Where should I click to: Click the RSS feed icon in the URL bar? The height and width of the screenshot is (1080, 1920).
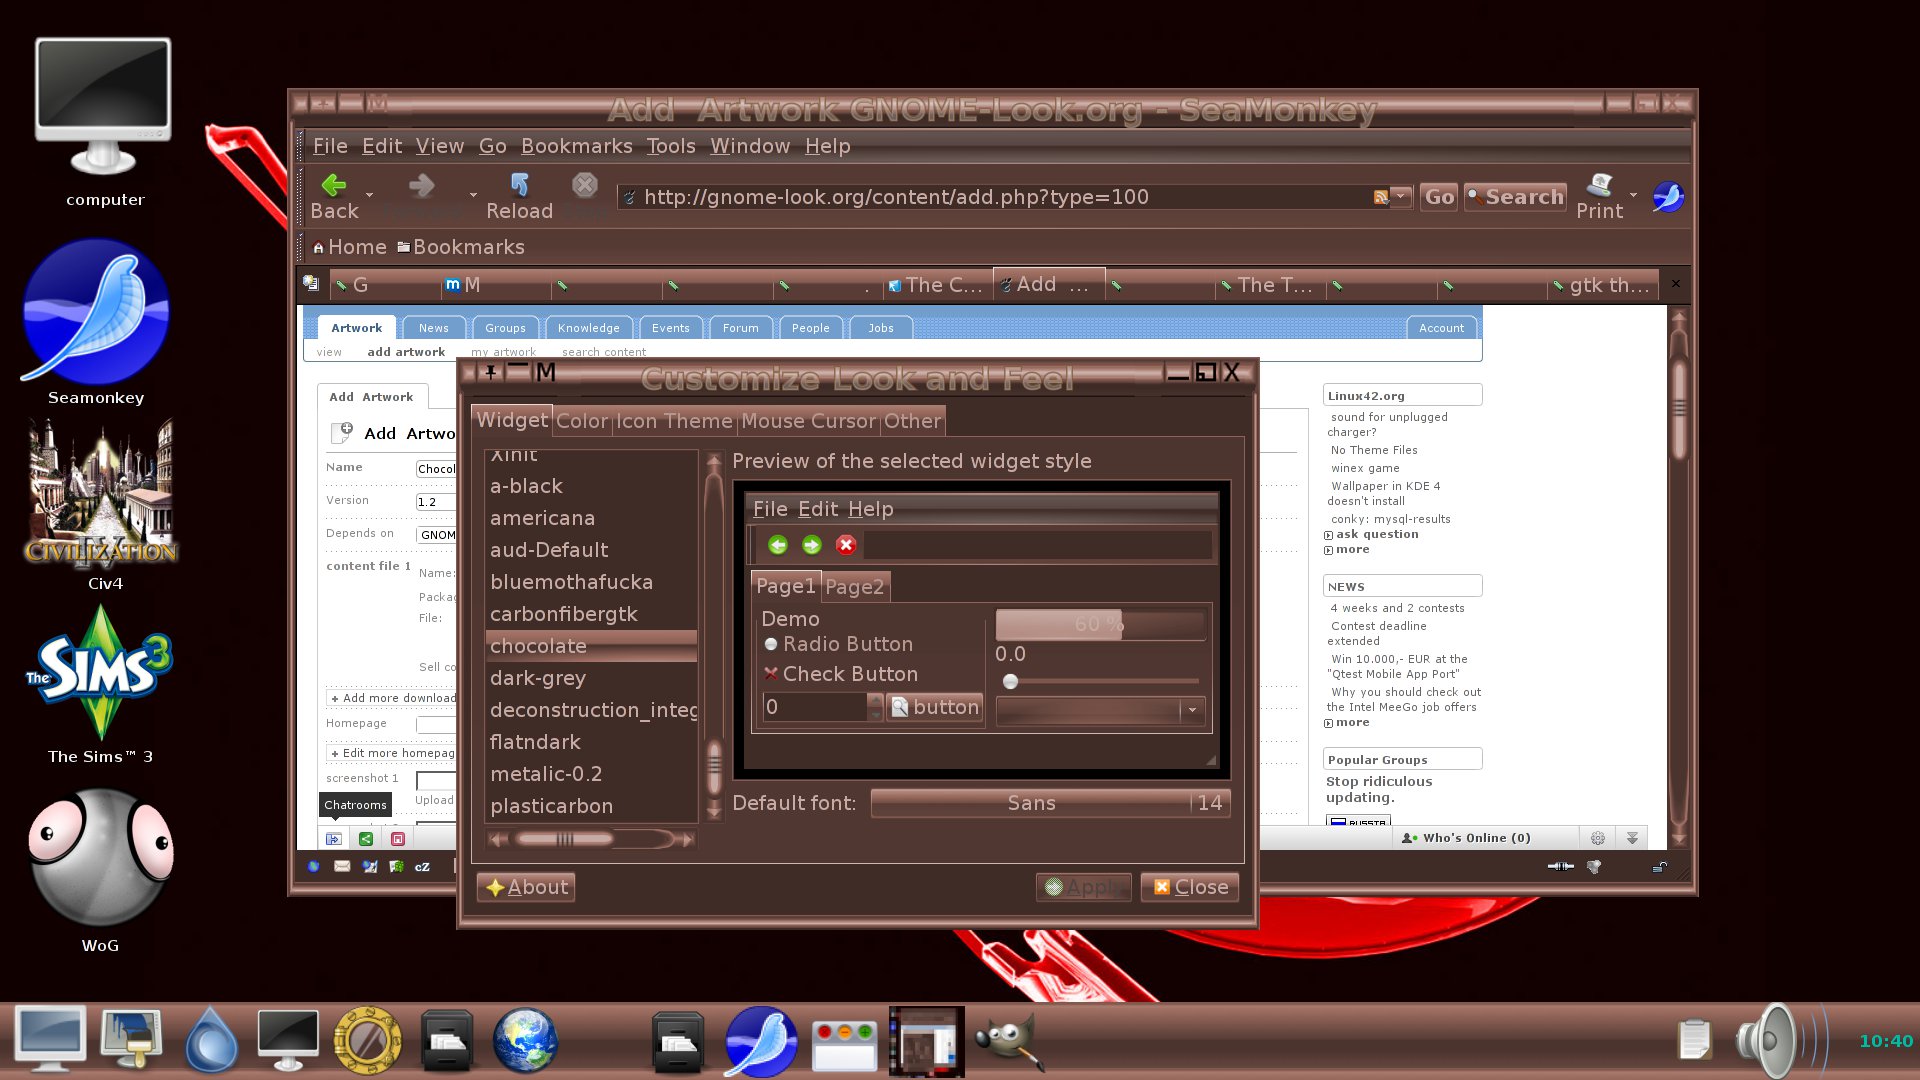(1381, 197)
